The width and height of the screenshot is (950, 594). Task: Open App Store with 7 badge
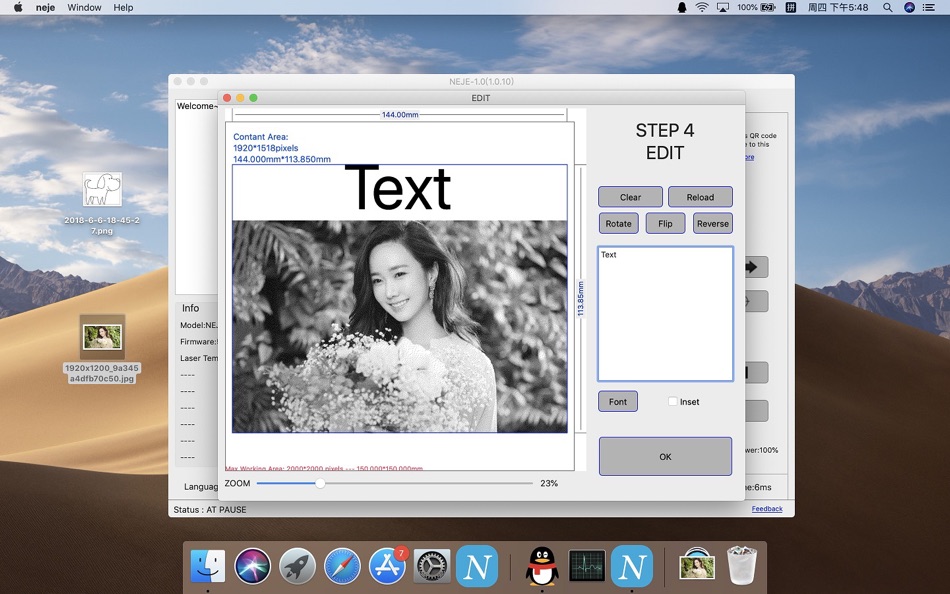click(x=388, y=566)
